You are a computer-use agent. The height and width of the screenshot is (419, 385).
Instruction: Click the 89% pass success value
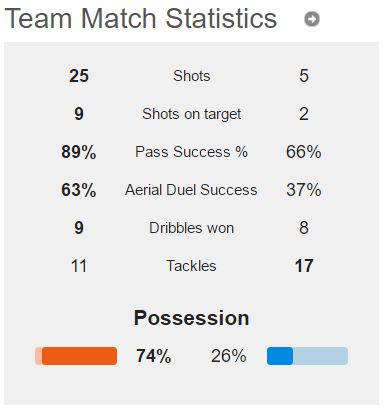[x=79, y=152]
